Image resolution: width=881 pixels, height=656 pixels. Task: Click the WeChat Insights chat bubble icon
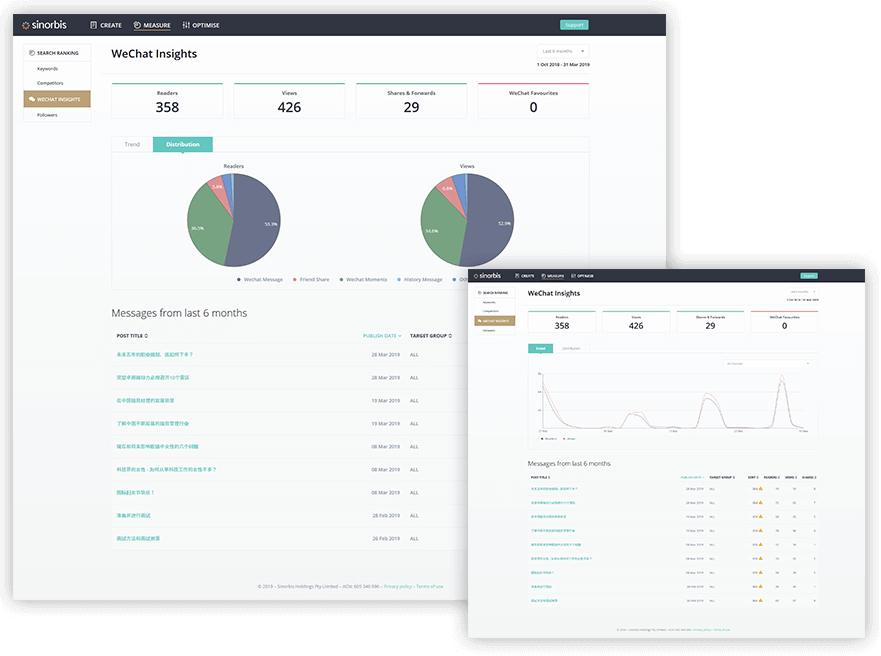[32, 99]
